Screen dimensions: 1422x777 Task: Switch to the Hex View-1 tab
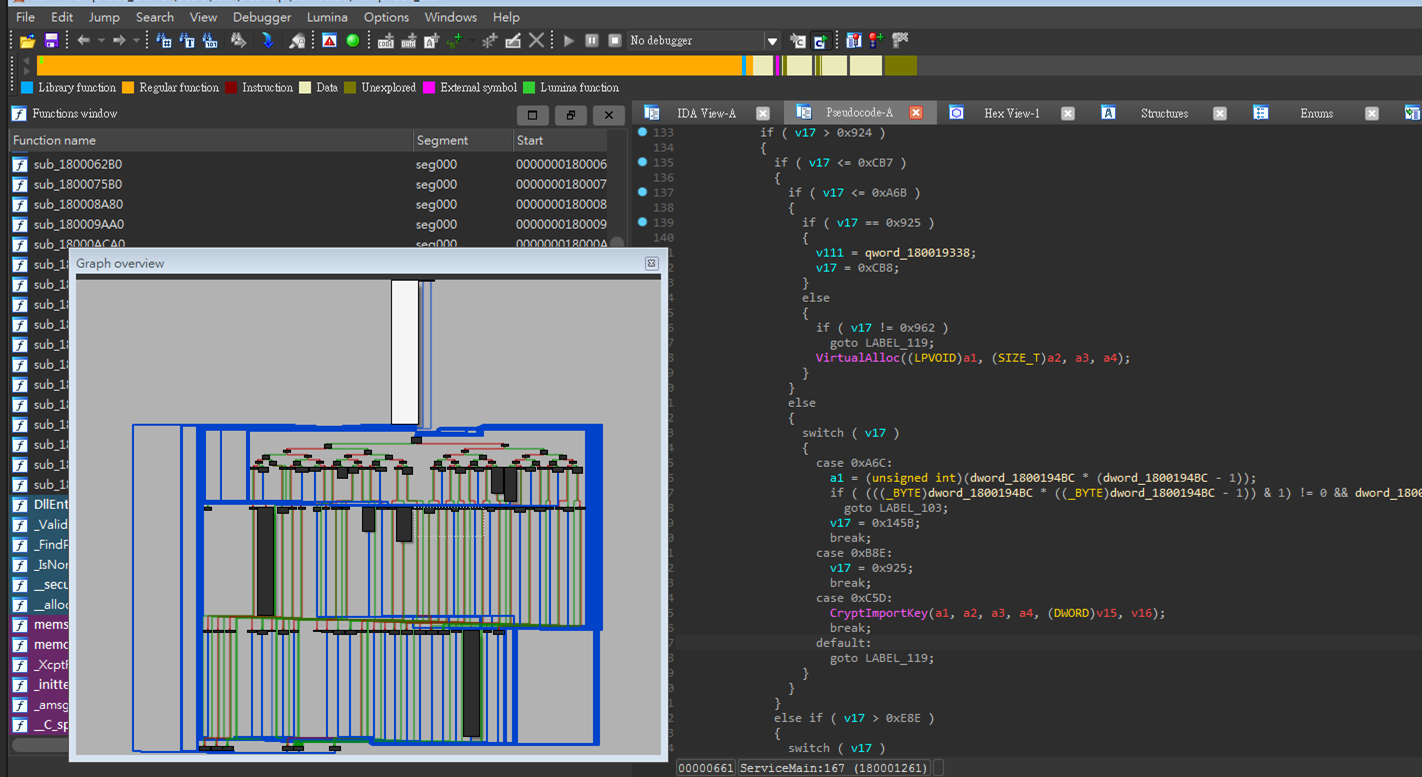coord(1011,113)
